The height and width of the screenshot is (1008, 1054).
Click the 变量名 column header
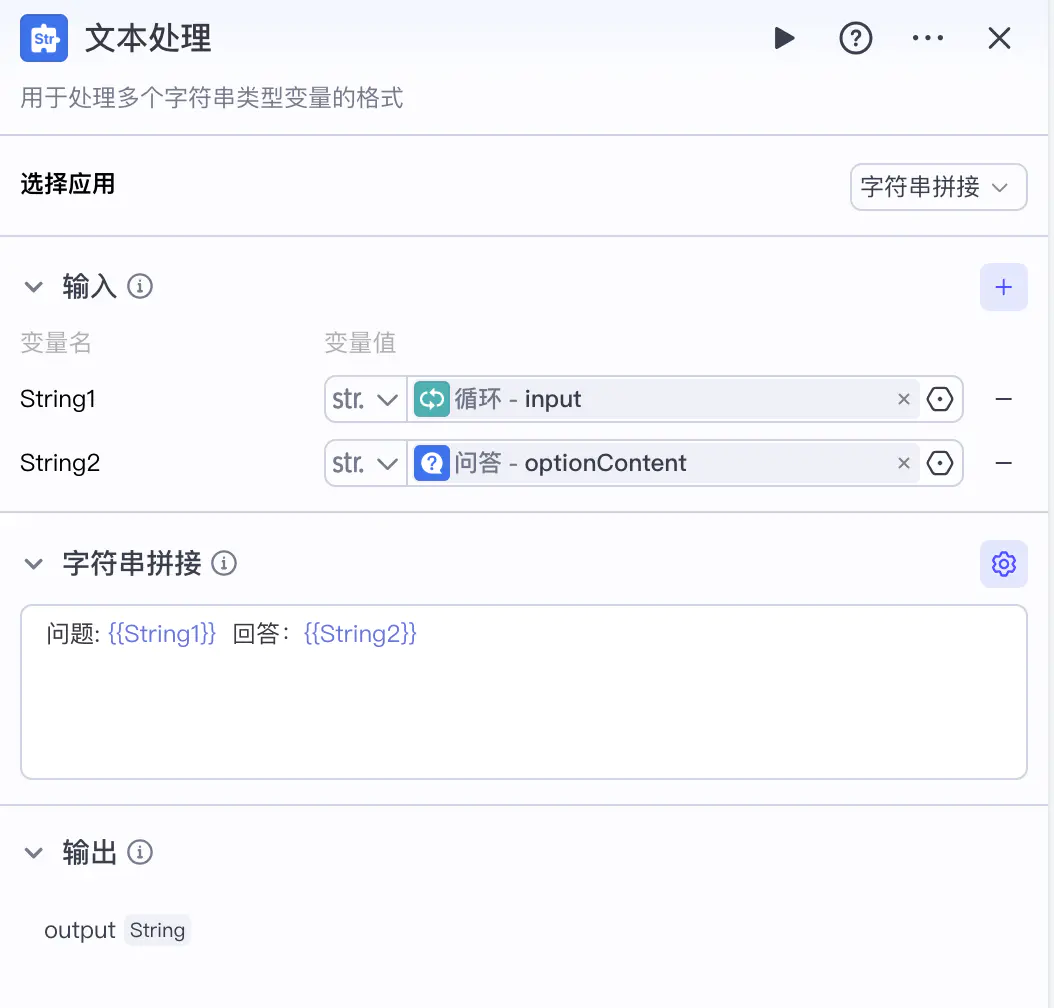tap(56, 343)
